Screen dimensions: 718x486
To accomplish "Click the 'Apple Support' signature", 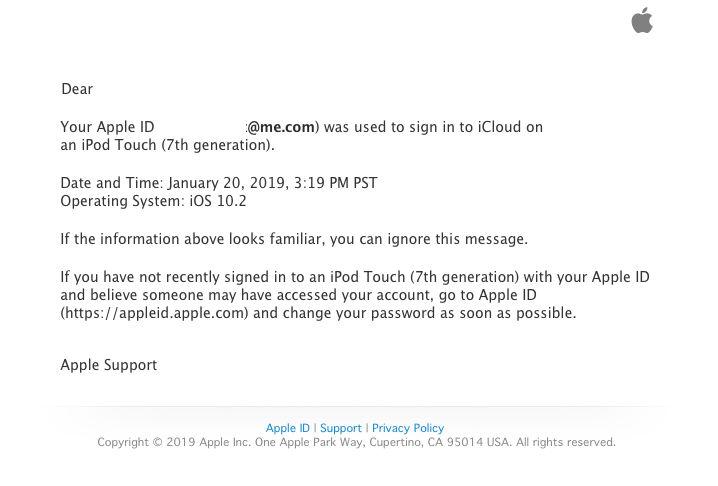I will 109,365.
